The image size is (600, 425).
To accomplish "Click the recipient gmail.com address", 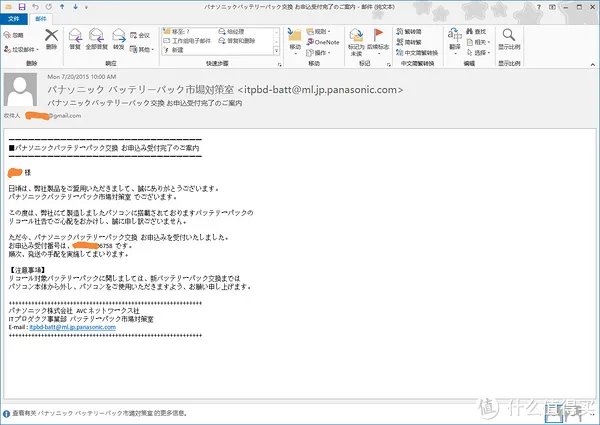I will click(53, 116).
